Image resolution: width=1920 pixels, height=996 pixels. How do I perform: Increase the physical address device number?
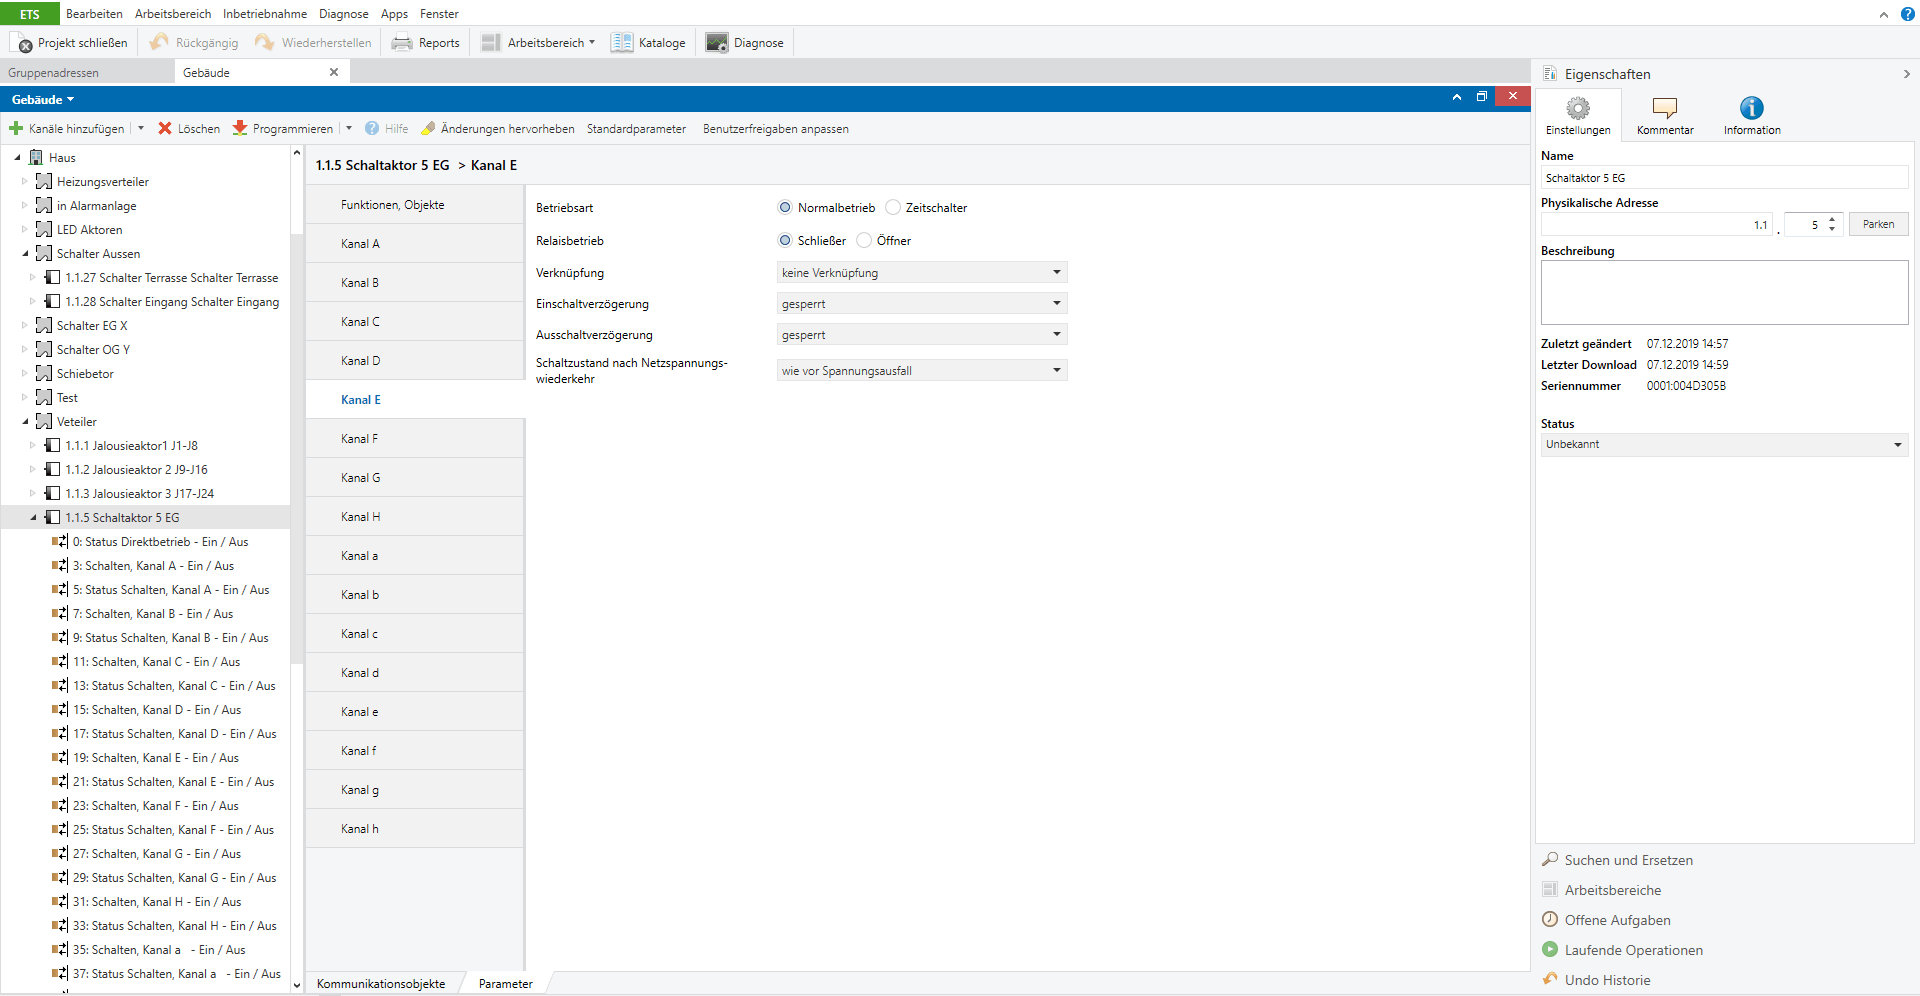click(x=1832, y=220)
